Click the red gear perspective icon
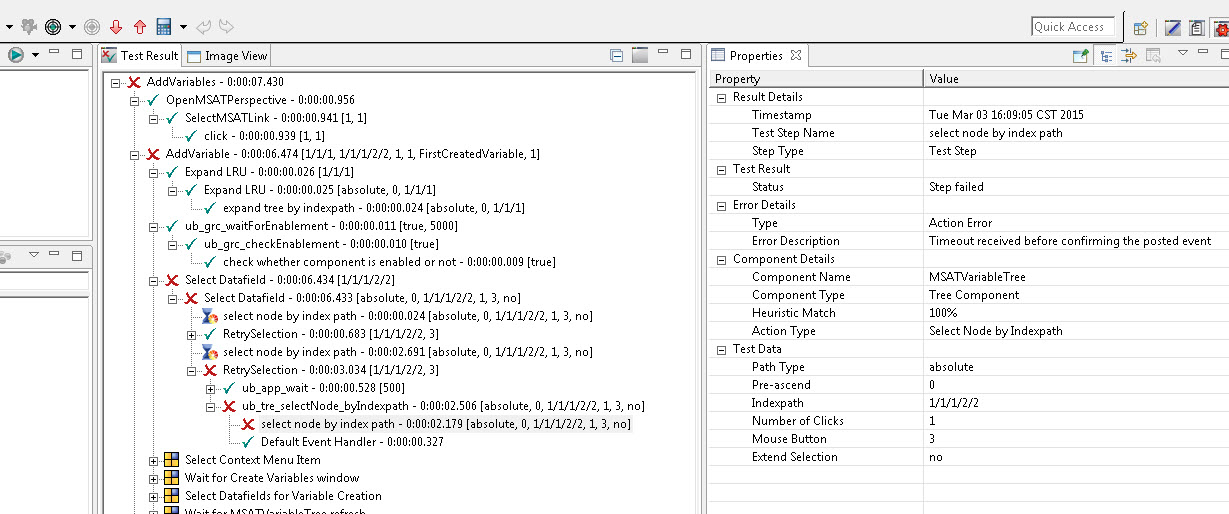 tap(1222, 28)
